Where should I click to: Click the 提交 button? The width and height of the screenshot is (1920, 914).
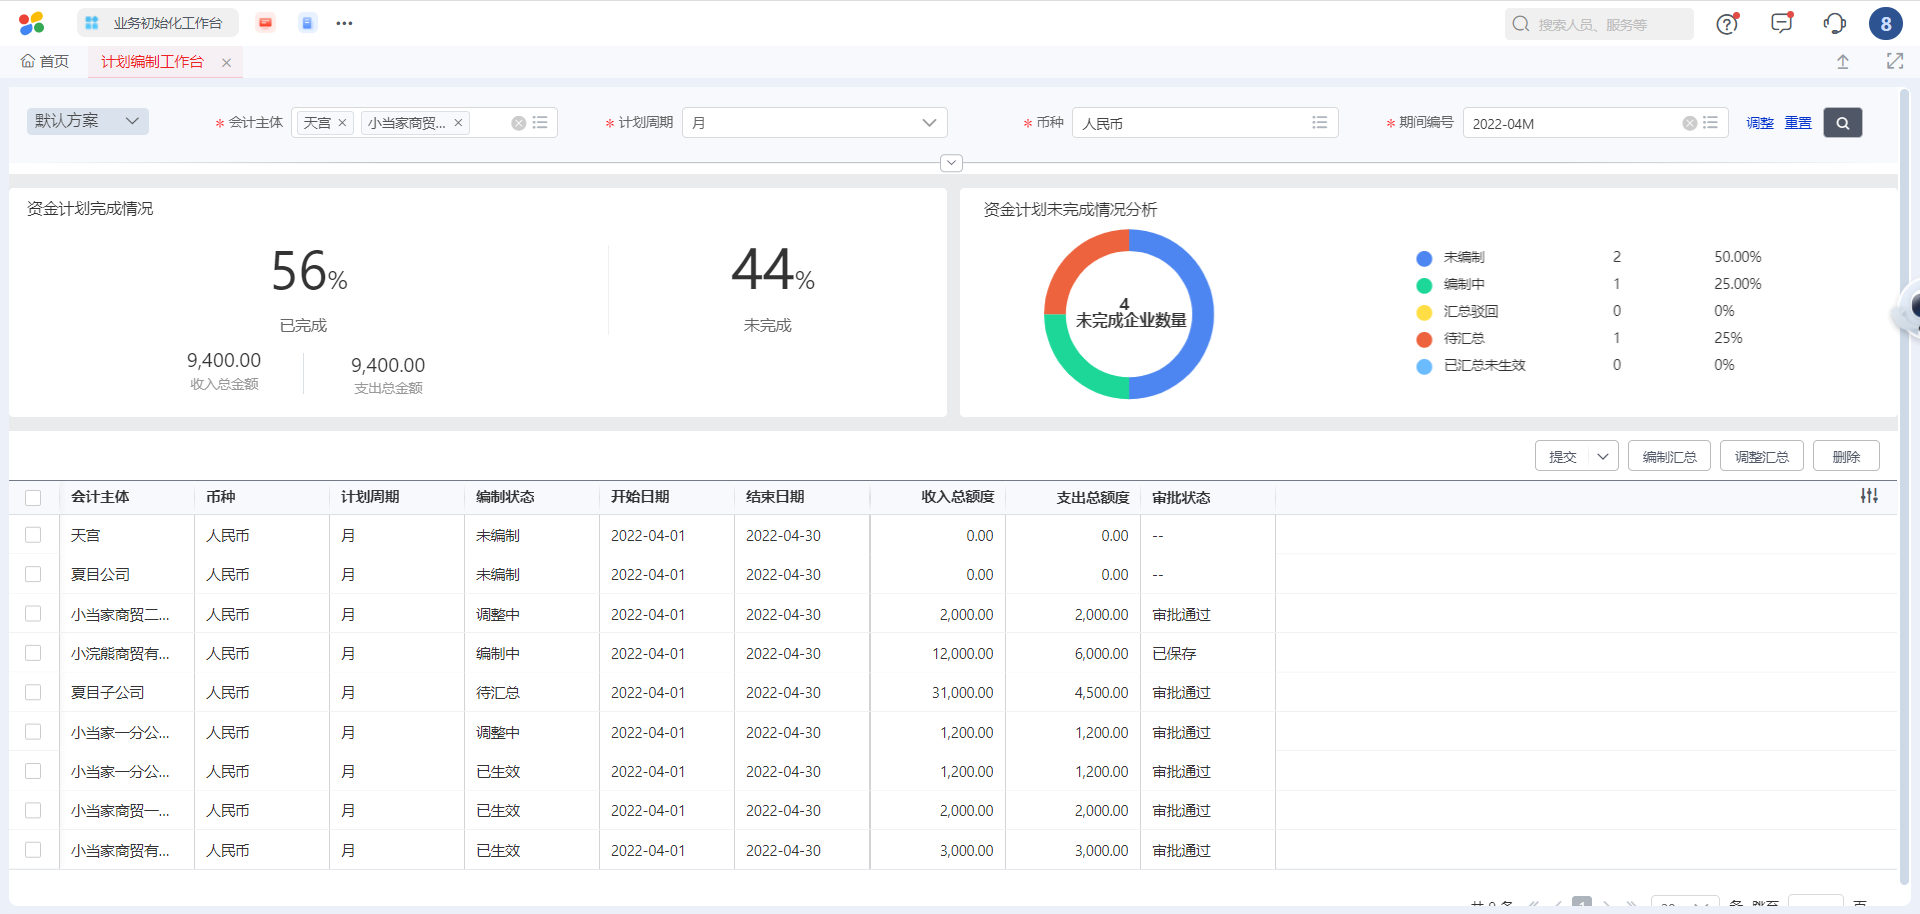pos(1563,456)
